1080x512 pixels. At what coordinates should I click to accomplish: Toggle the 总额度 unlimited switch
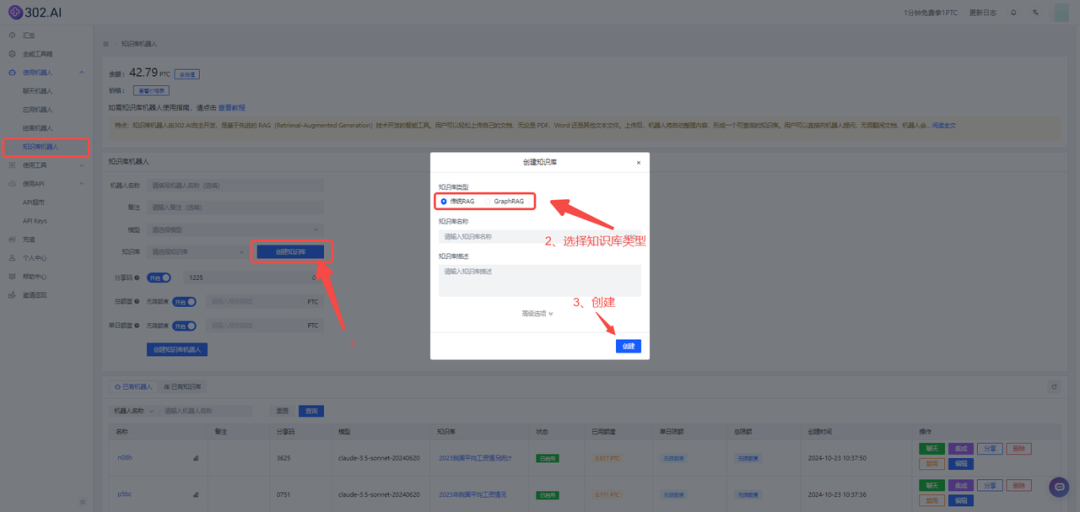coord(184,302)
